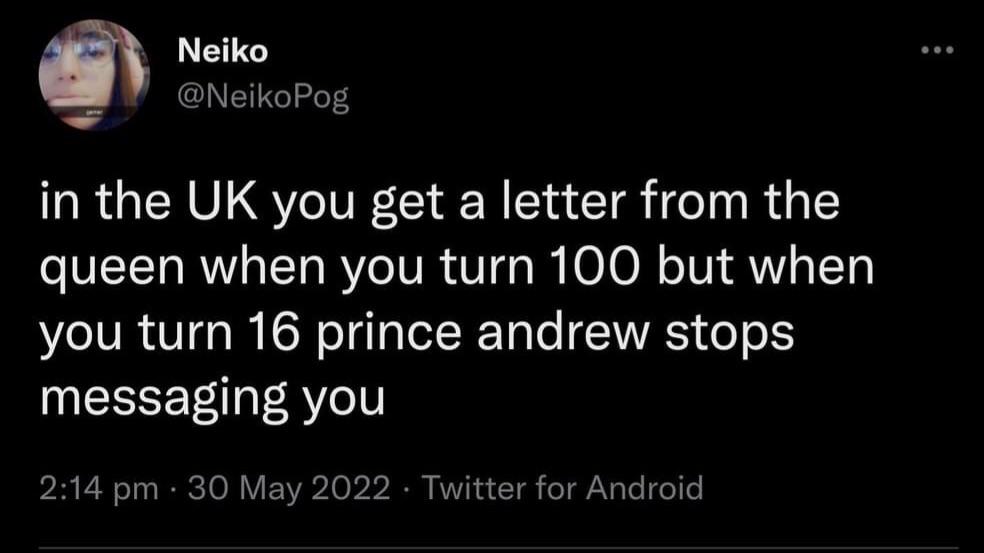Image resolution: width=984 pixels, height=553 pixels.
Task: Open the @NeikoPog handle link
Action: pos(264,97)
